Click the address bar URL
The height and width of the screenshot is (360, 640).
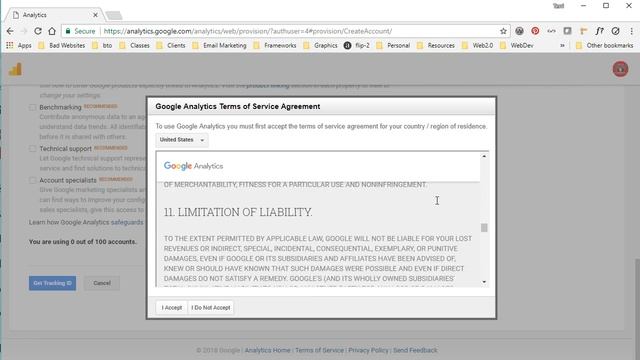[248, 31]
